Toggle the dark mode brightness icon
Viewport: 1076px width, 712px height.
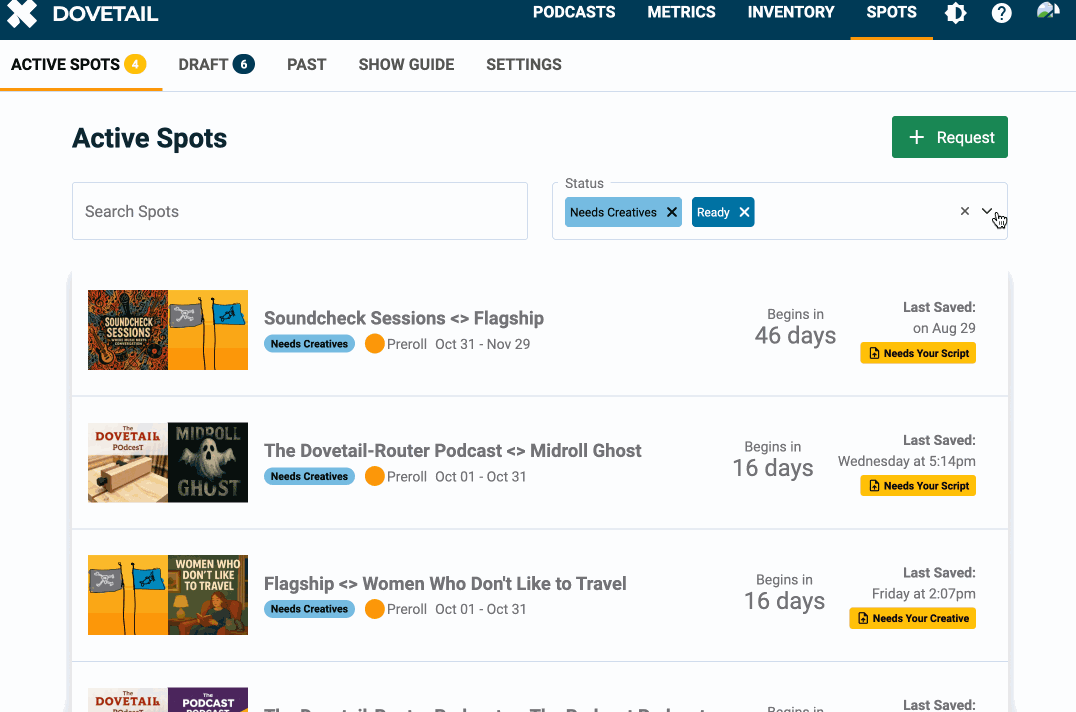click(x=955, y=14)
